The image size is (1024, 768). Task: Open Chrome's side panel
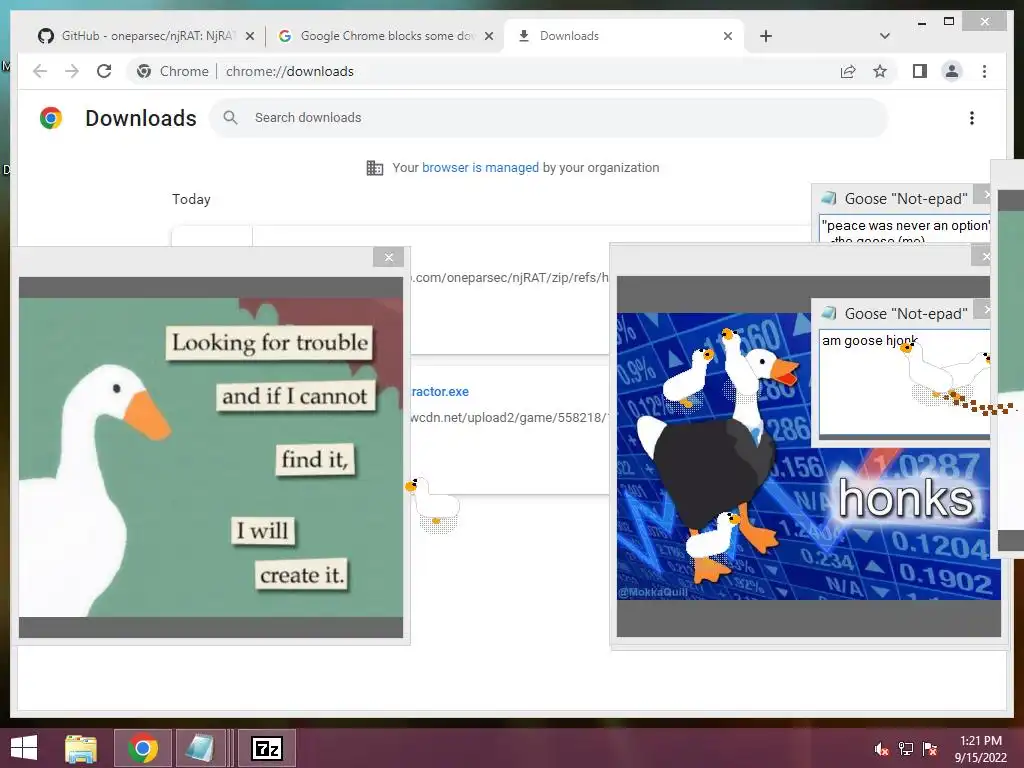click(920, 71)
